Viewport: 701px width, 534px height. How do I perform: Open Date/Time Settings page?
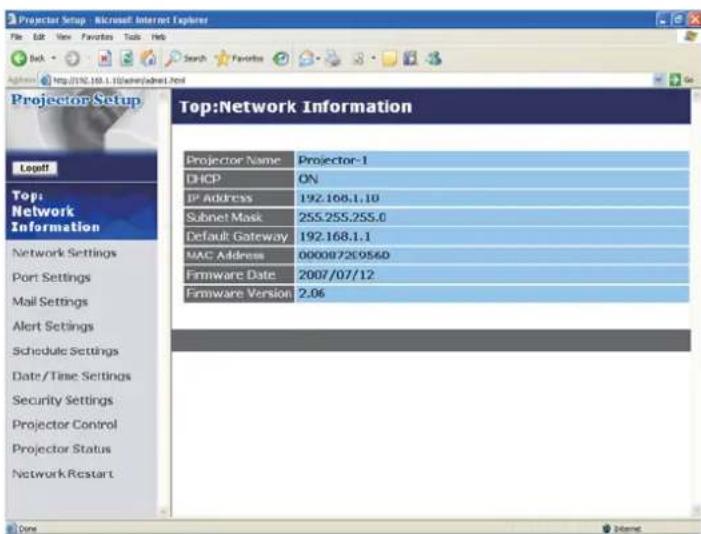[72, 376]
